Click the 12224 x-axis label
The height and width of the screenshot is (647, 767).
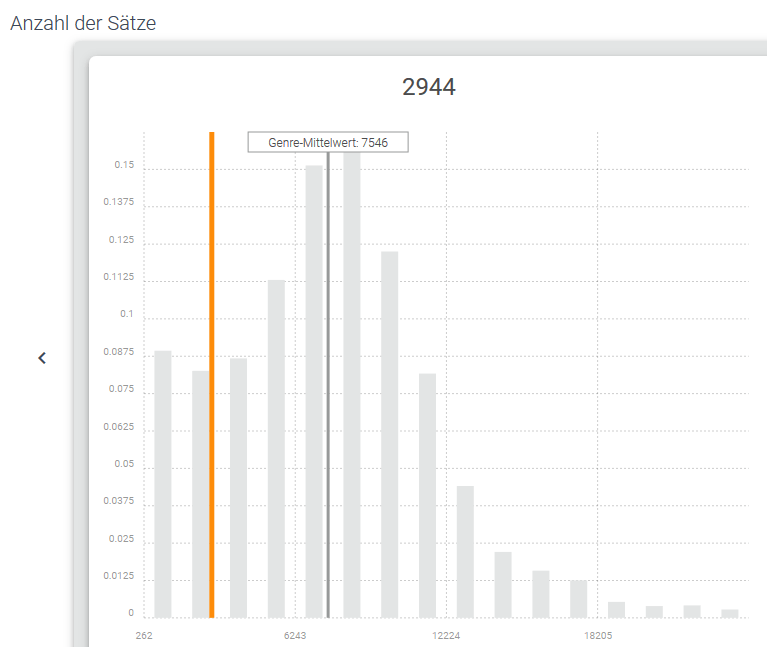click(x=446, y=636)
